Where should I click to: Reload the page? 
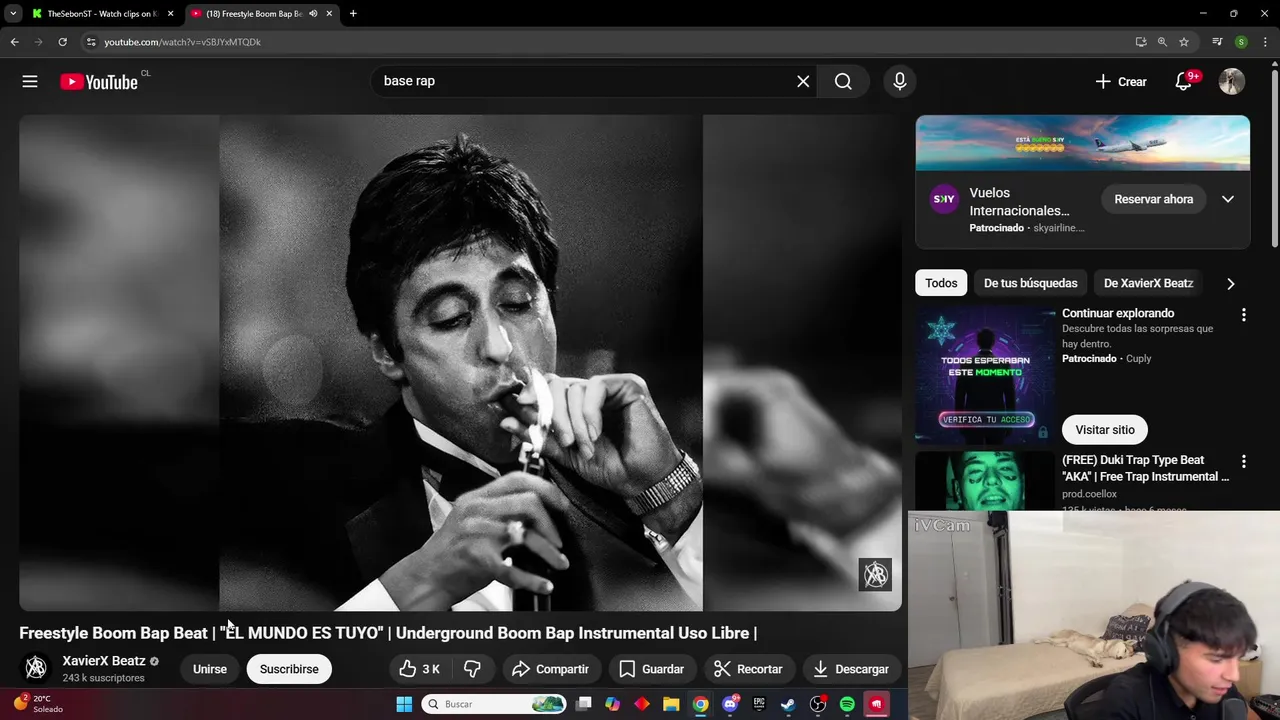[62, 42]
